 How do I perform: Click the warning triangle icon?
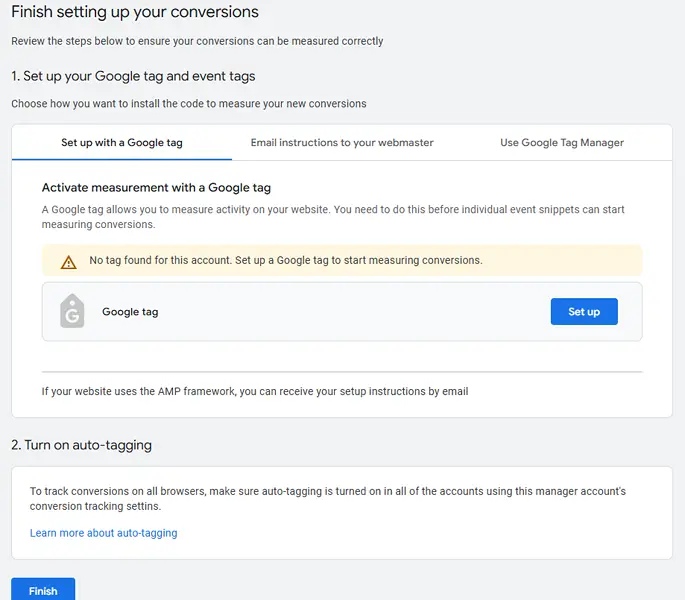[x=69, y=262]
